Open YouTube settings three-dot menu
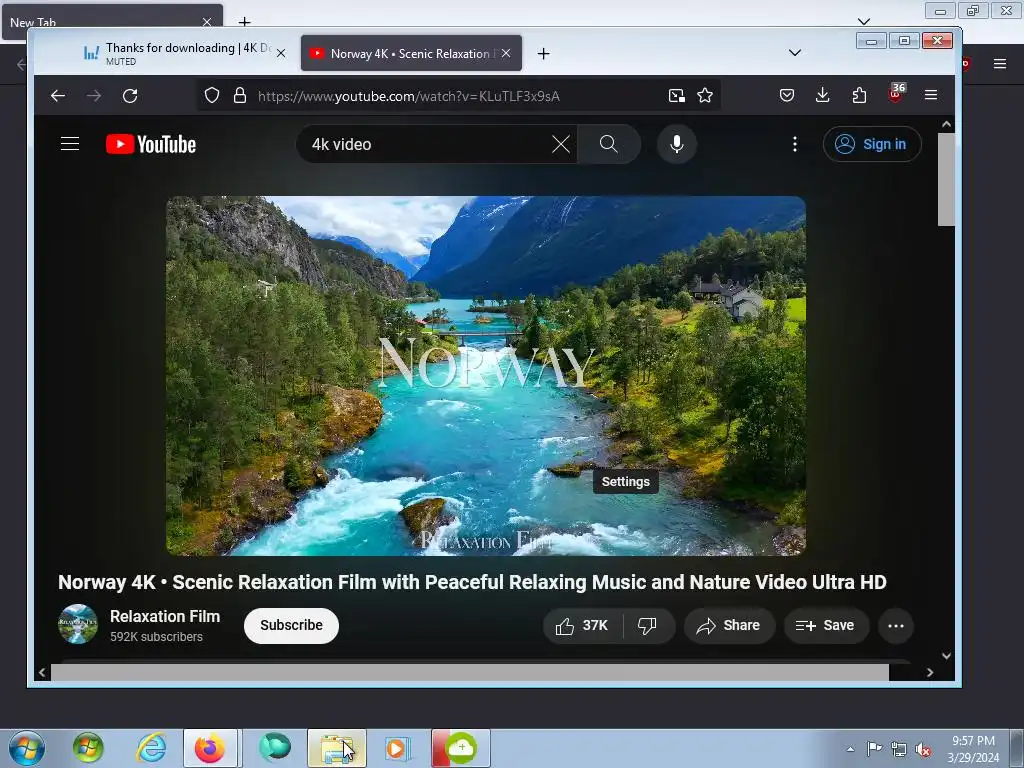The image size is (1024, 768). pyautogui.click(x=795, y=144)
